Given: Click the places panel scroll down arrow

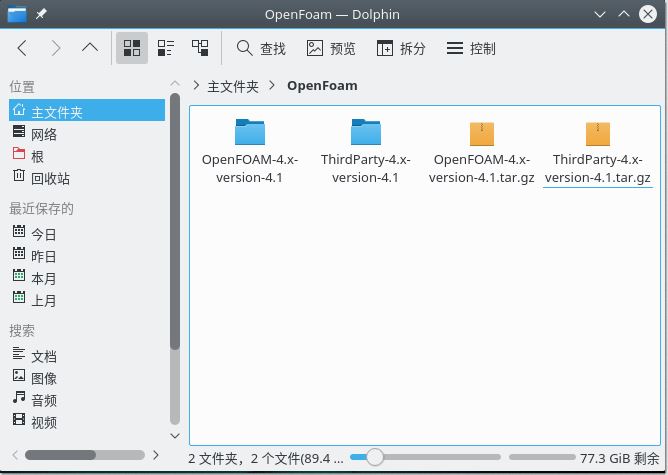Looking at the screenshot, I should pyautogui.click(x=175, y=435).
